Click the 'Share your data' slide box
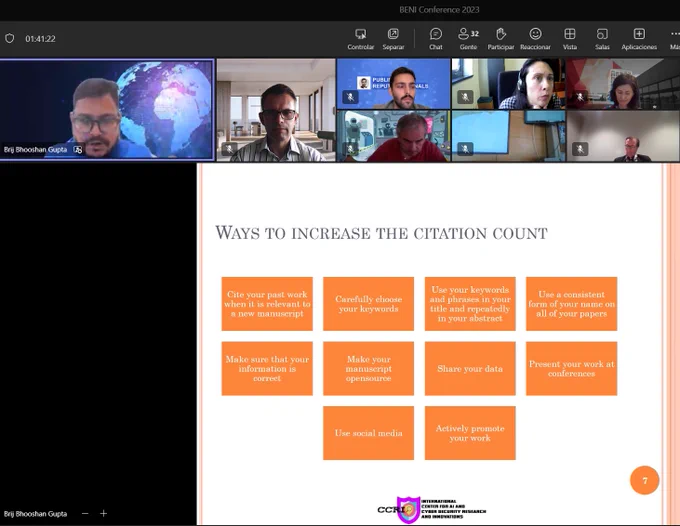Image resolution: width=680 pixels, height=526 pixels. point(470,369)
